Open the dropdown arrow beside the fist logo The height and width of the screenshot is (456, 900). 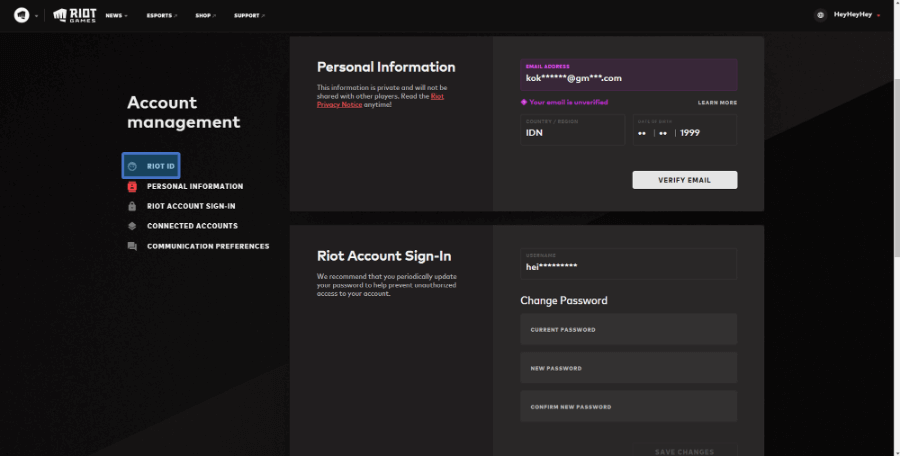pyautogui.click(x=36, y=16)
